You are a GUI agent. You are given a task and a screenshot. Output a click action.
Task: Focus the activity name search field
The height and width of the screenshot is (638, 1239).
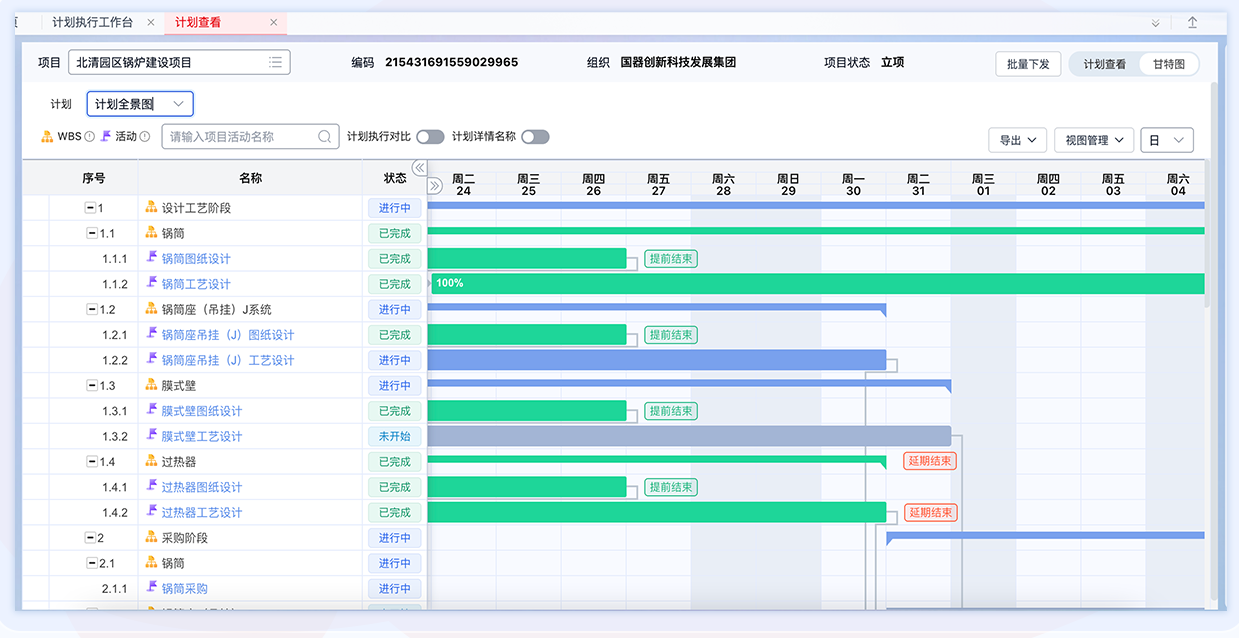(x=240, y=137)
